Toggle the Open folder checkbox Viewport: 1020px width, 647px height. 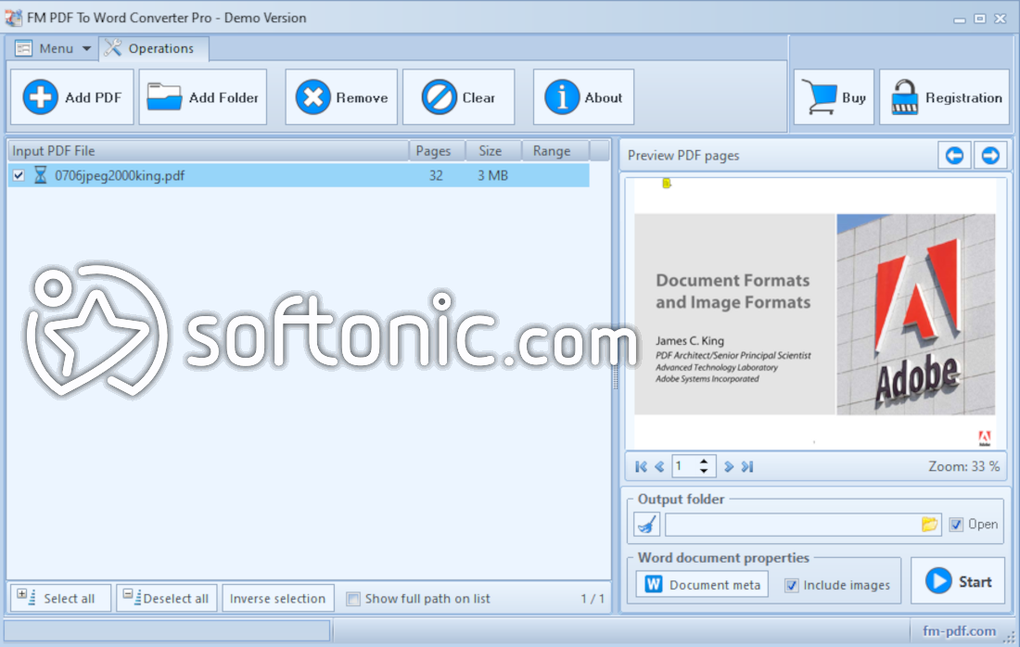pos(956,524)
